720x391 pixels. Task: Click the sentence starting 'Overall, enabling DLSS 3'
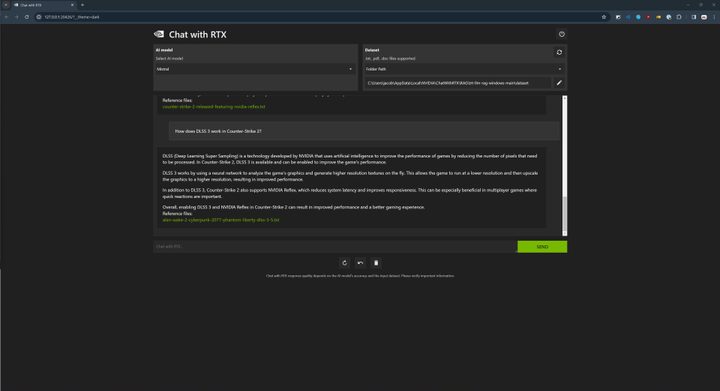click(x=294, y=207)
